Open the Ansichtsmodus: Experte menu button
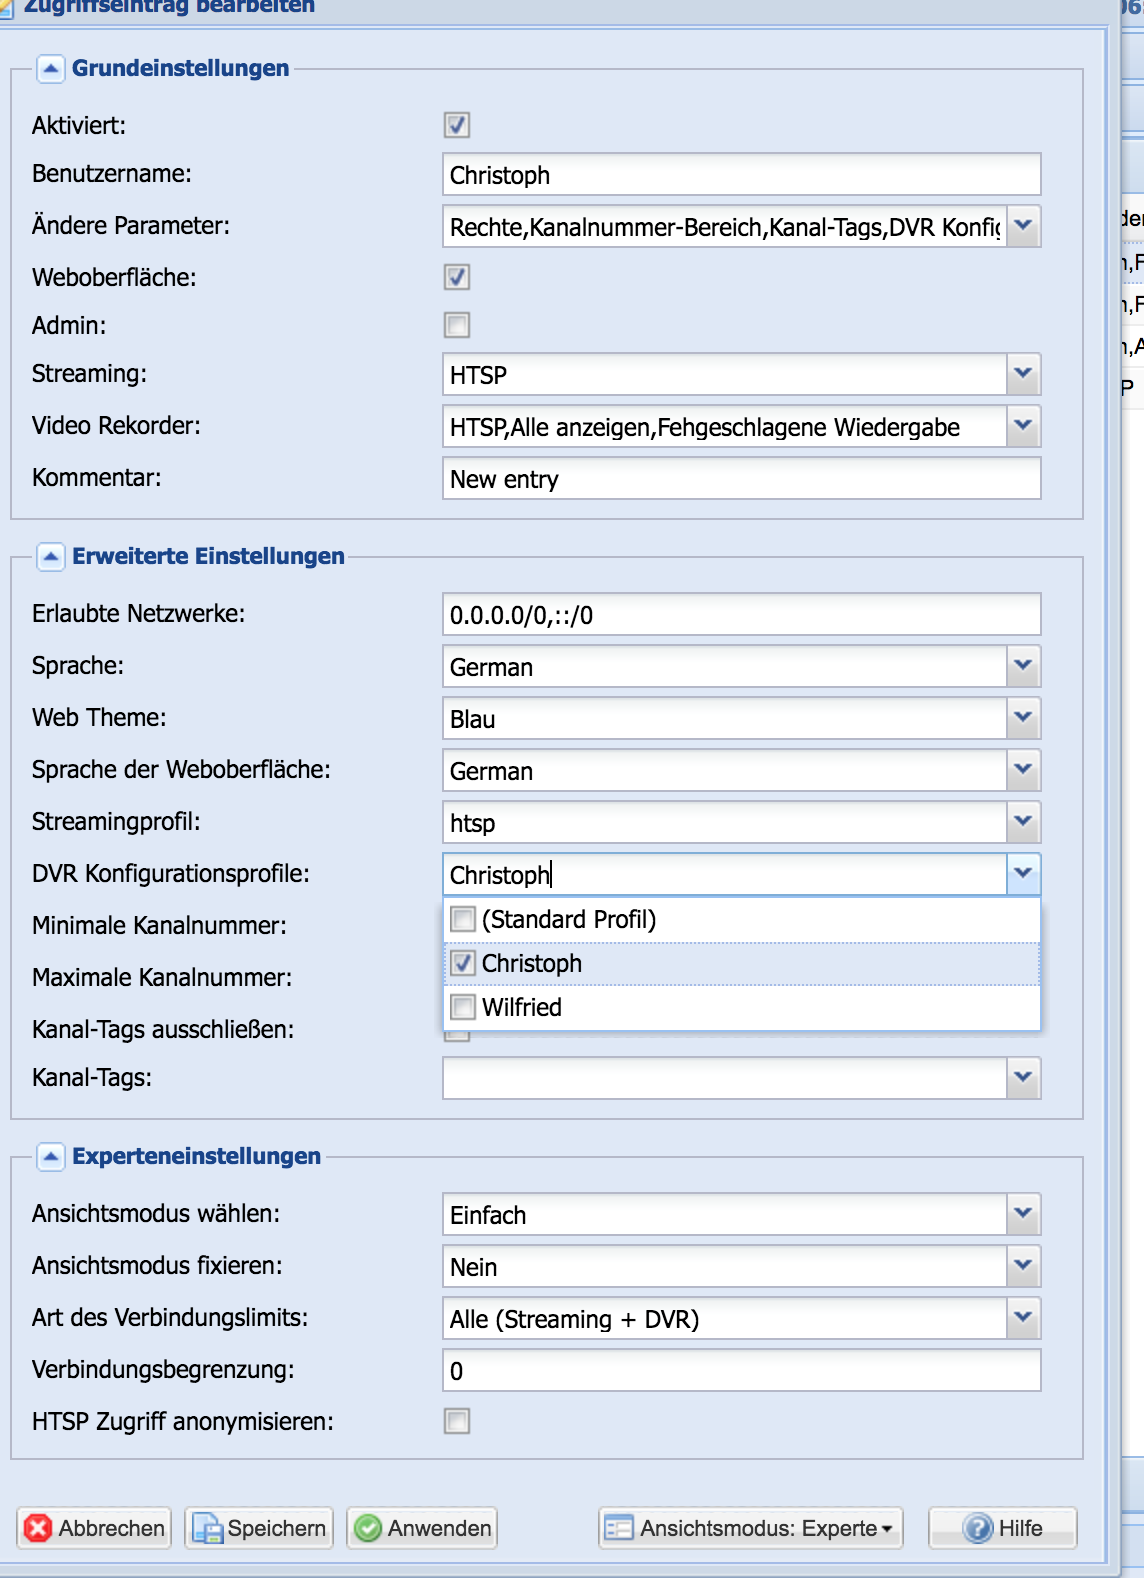 pos(751,1528)
